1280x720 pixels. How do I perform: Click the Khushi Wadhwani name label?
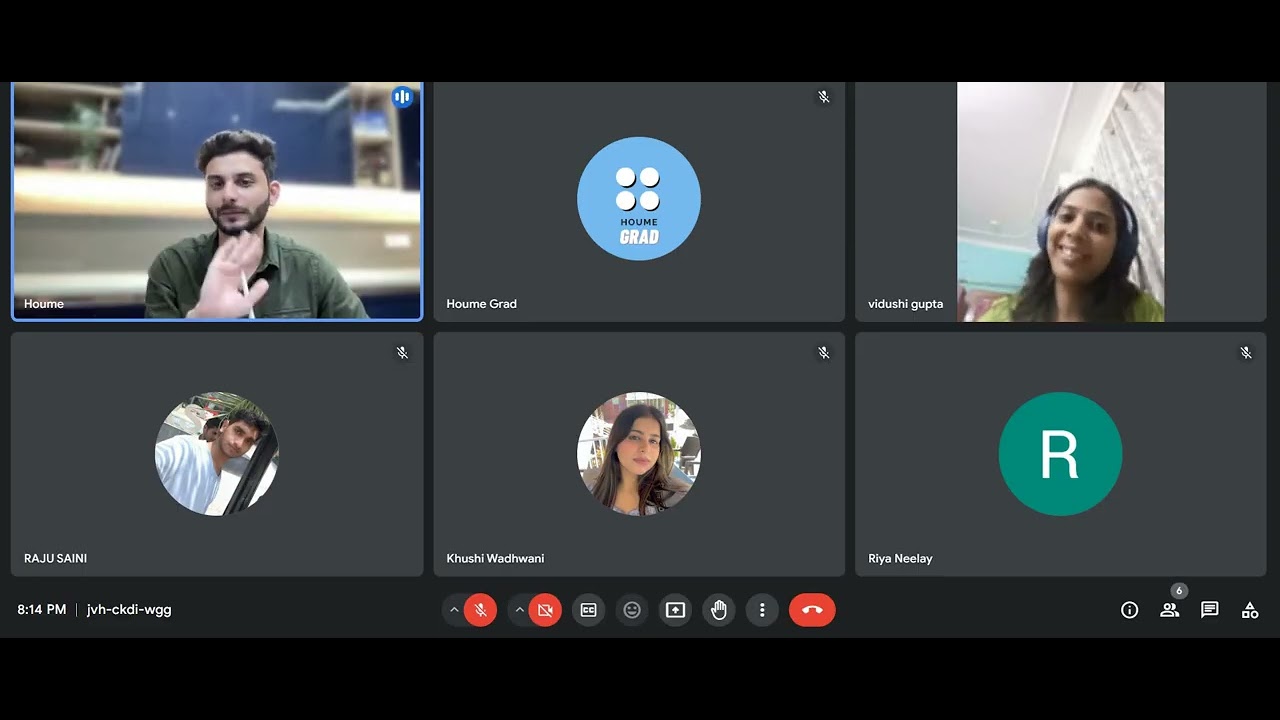[495, 559]
